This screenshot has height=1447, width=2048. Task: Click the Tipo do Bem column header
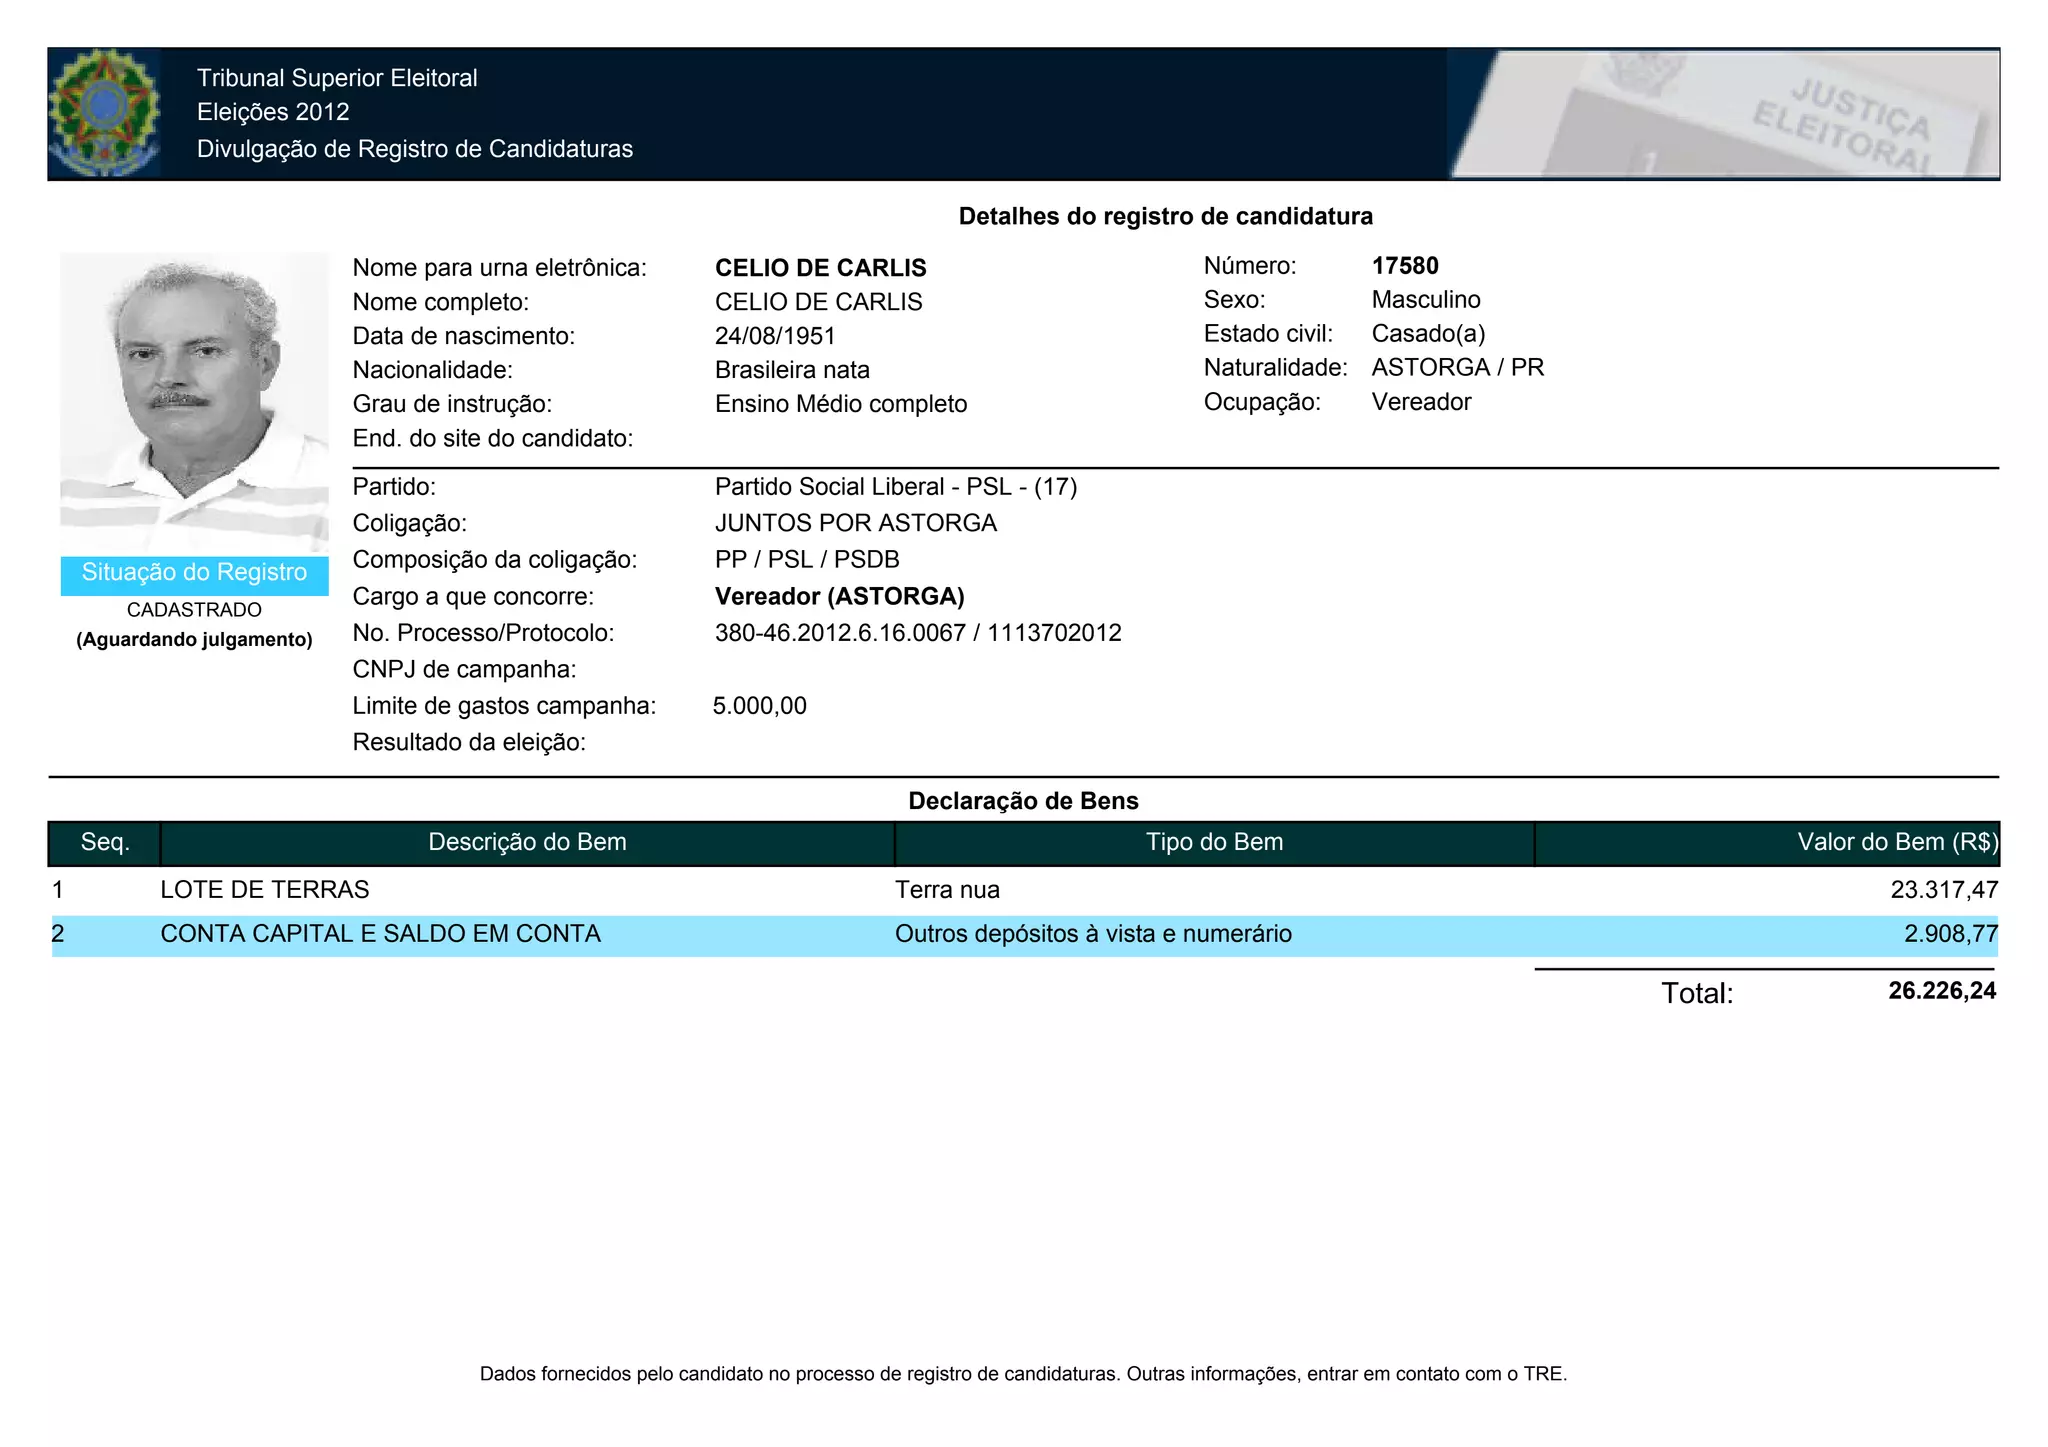point(1214,843)
